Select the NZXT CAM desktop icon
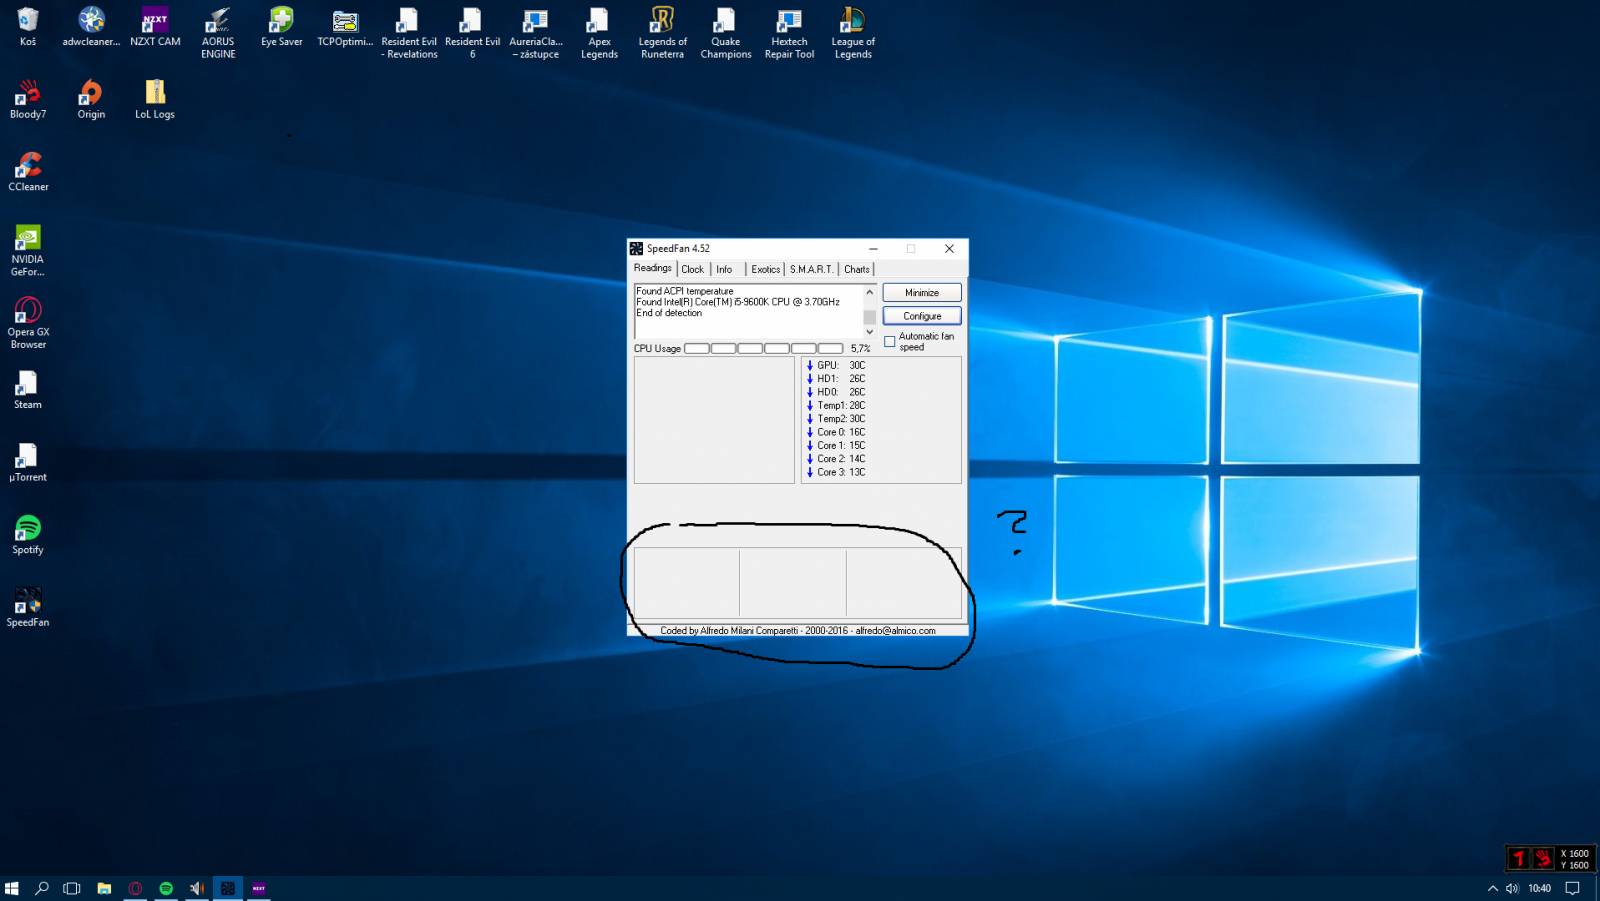 [x=155, y=27]
